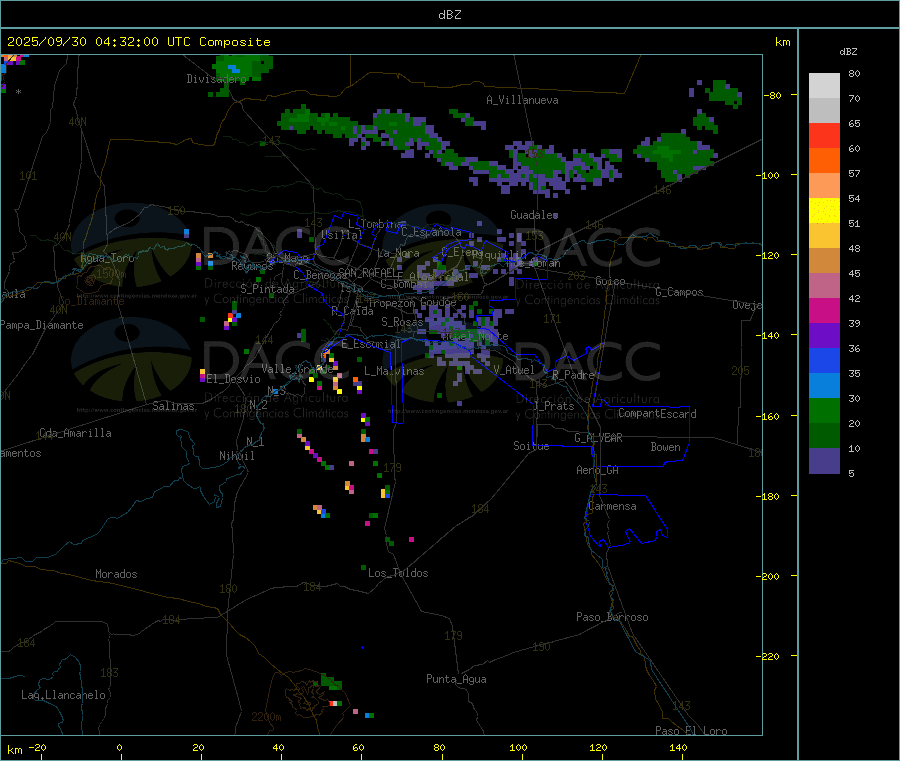Click the 'S_Pintada' map label

267,289
